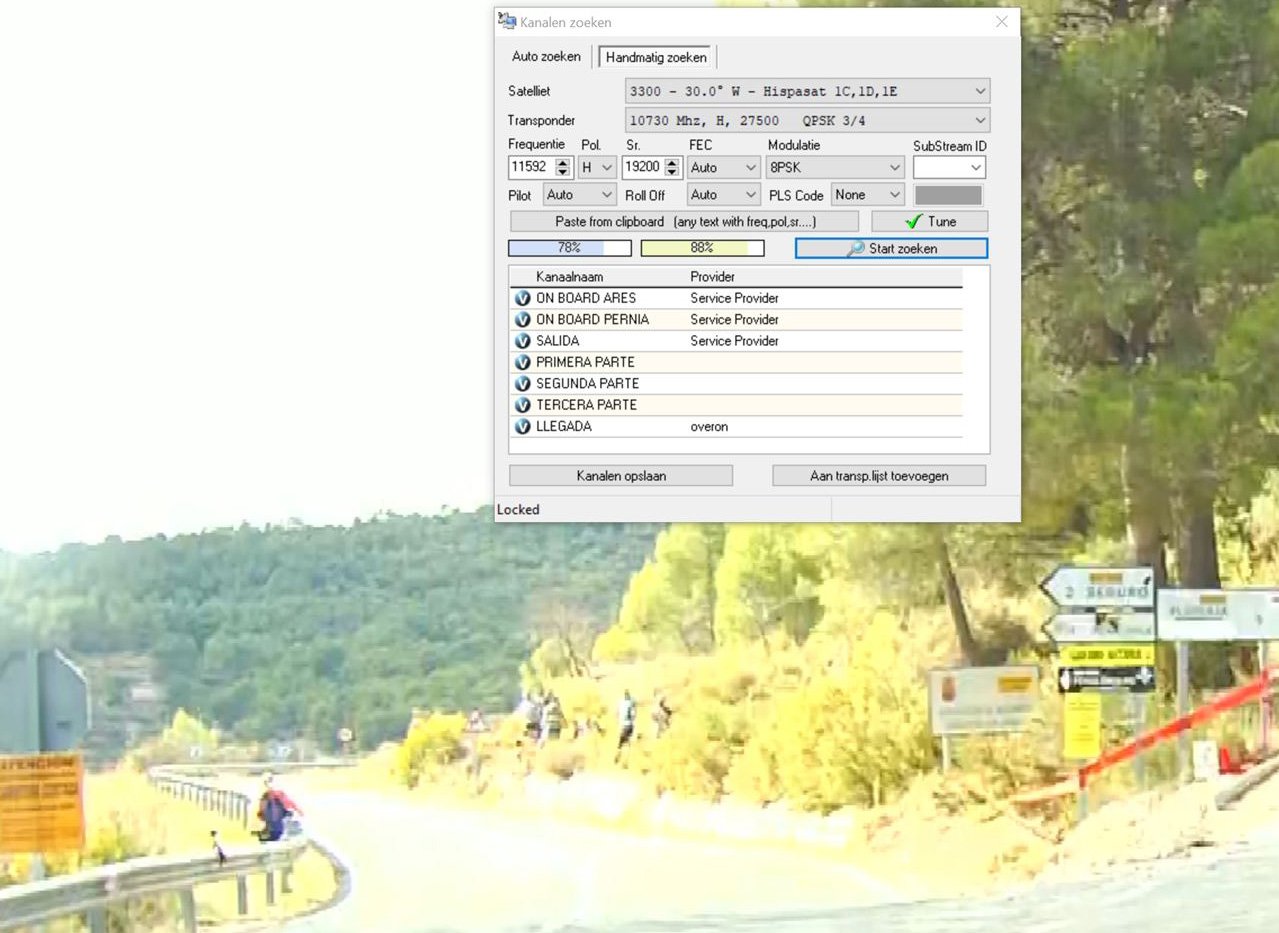This screenshot has width=1279, height=933.
Task: Increase the Sr. value with up arrow
Action: pyautogui.click(x=674, y=163)
